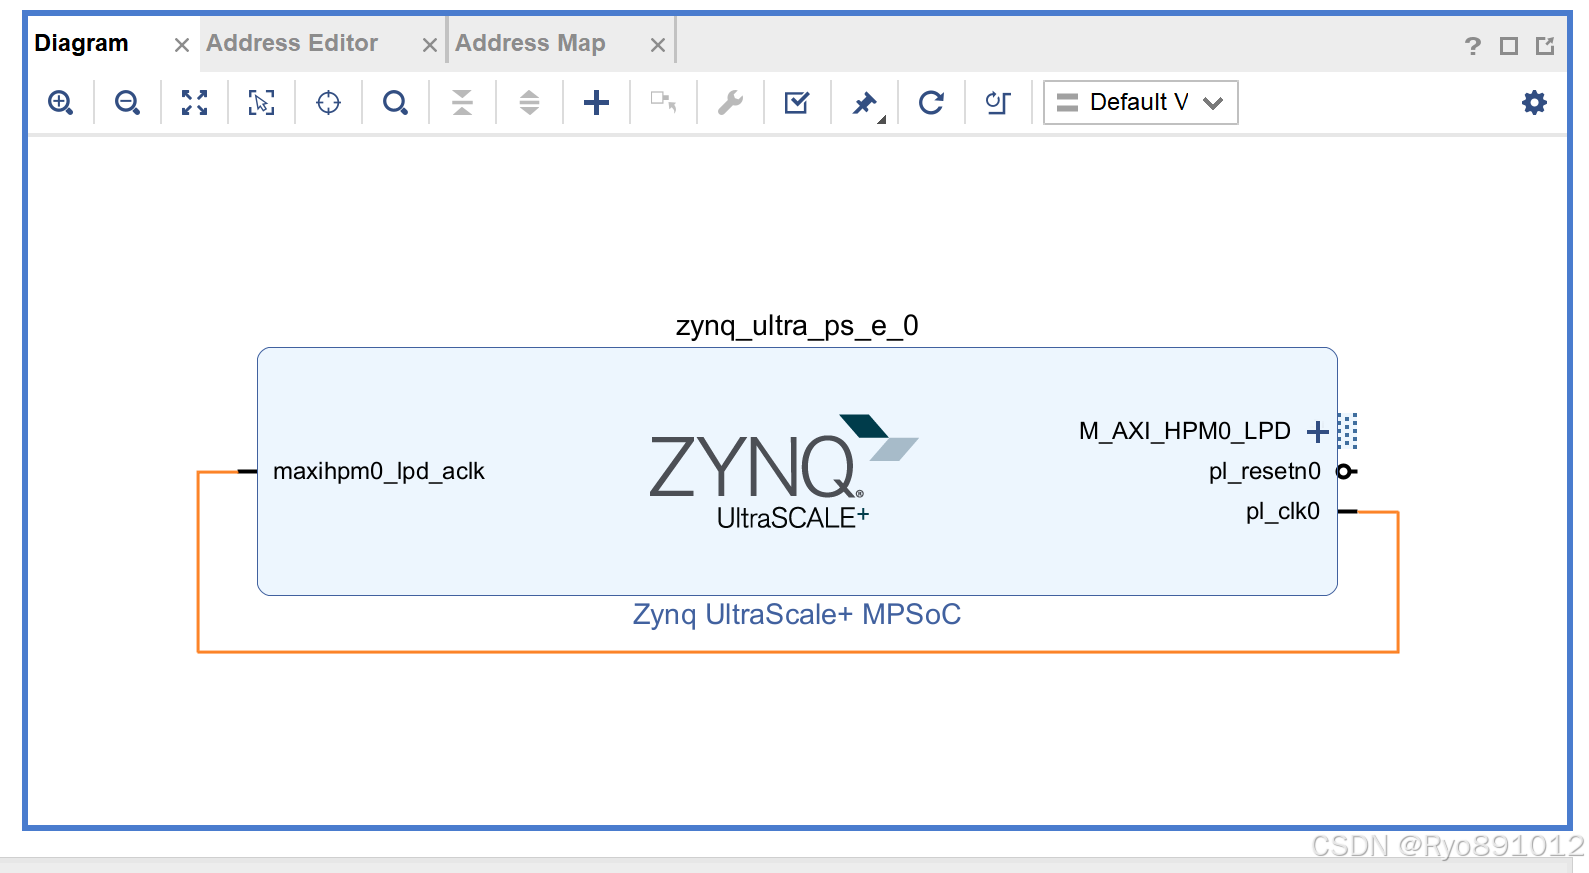This screenshot has width=1589, height=873.
Task: Select the pl_clk0 output pin
Action: coord(1347,511)
